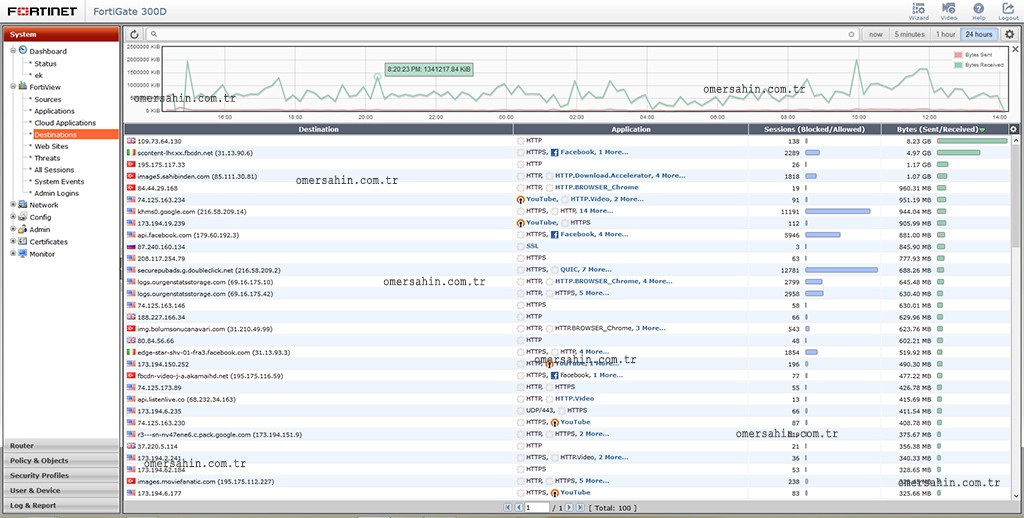
Task: Expand the Certificates tree node
Action: [x=13, y=242]
